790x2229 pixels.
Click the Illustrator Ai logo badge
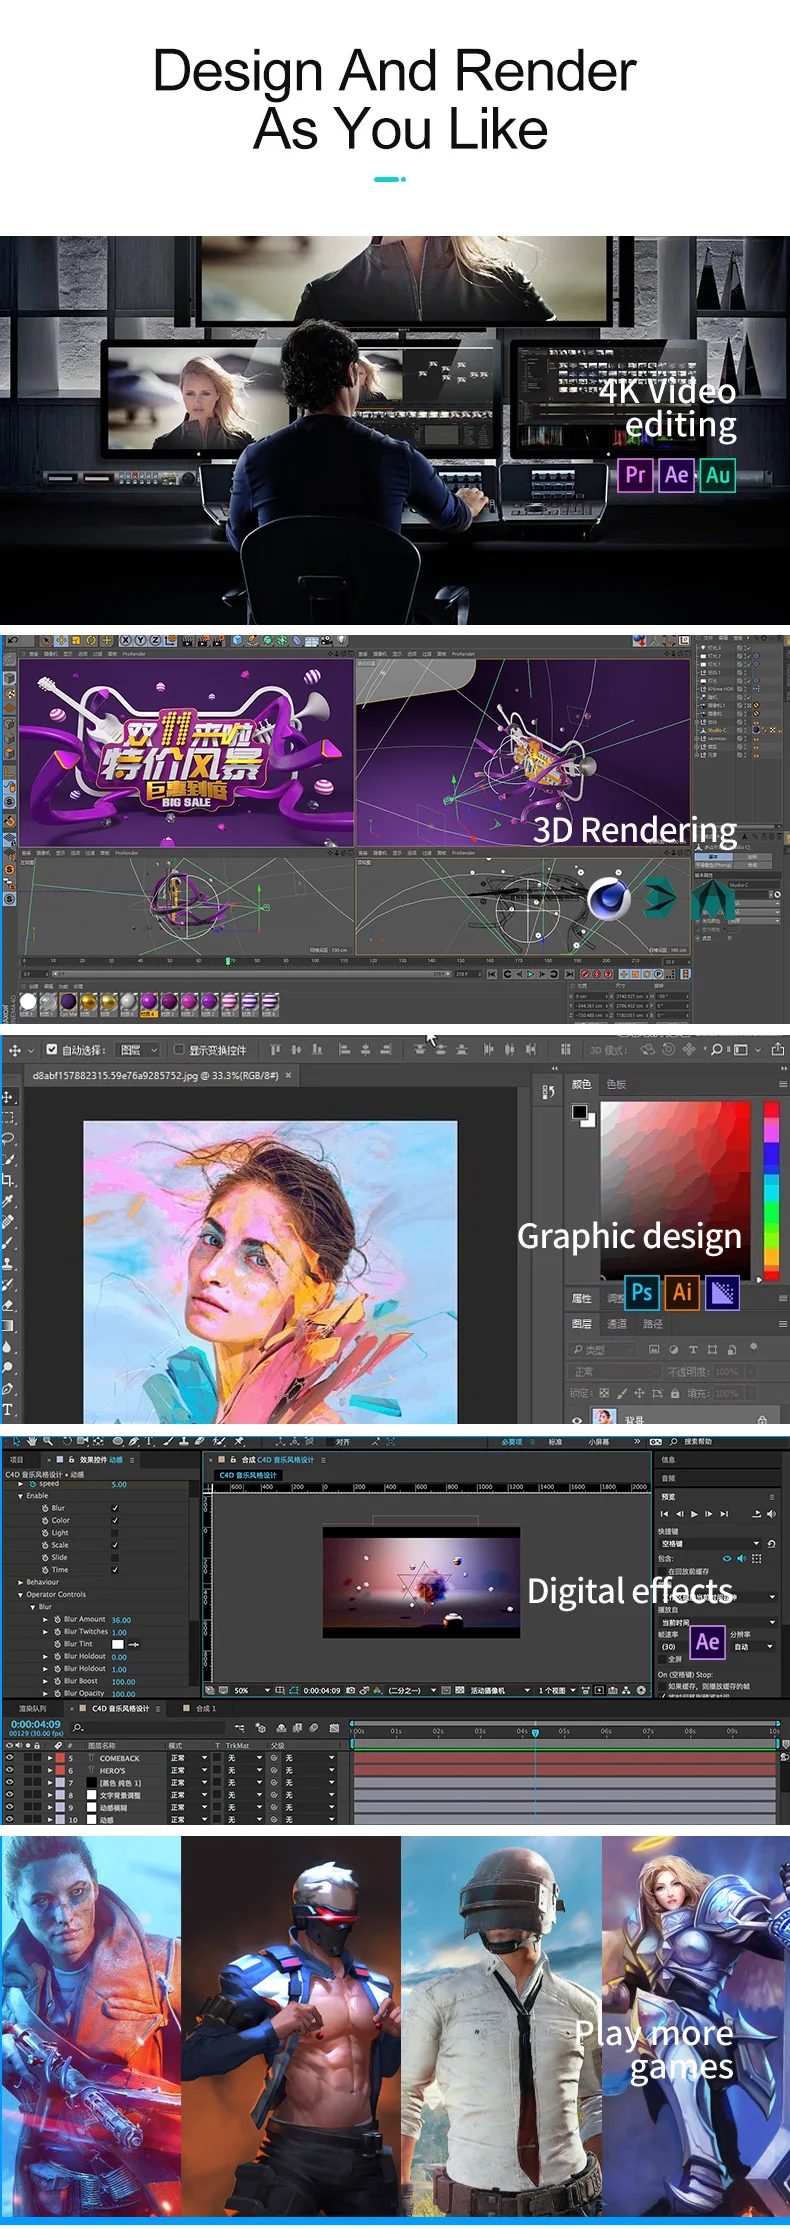[682, 1293]
